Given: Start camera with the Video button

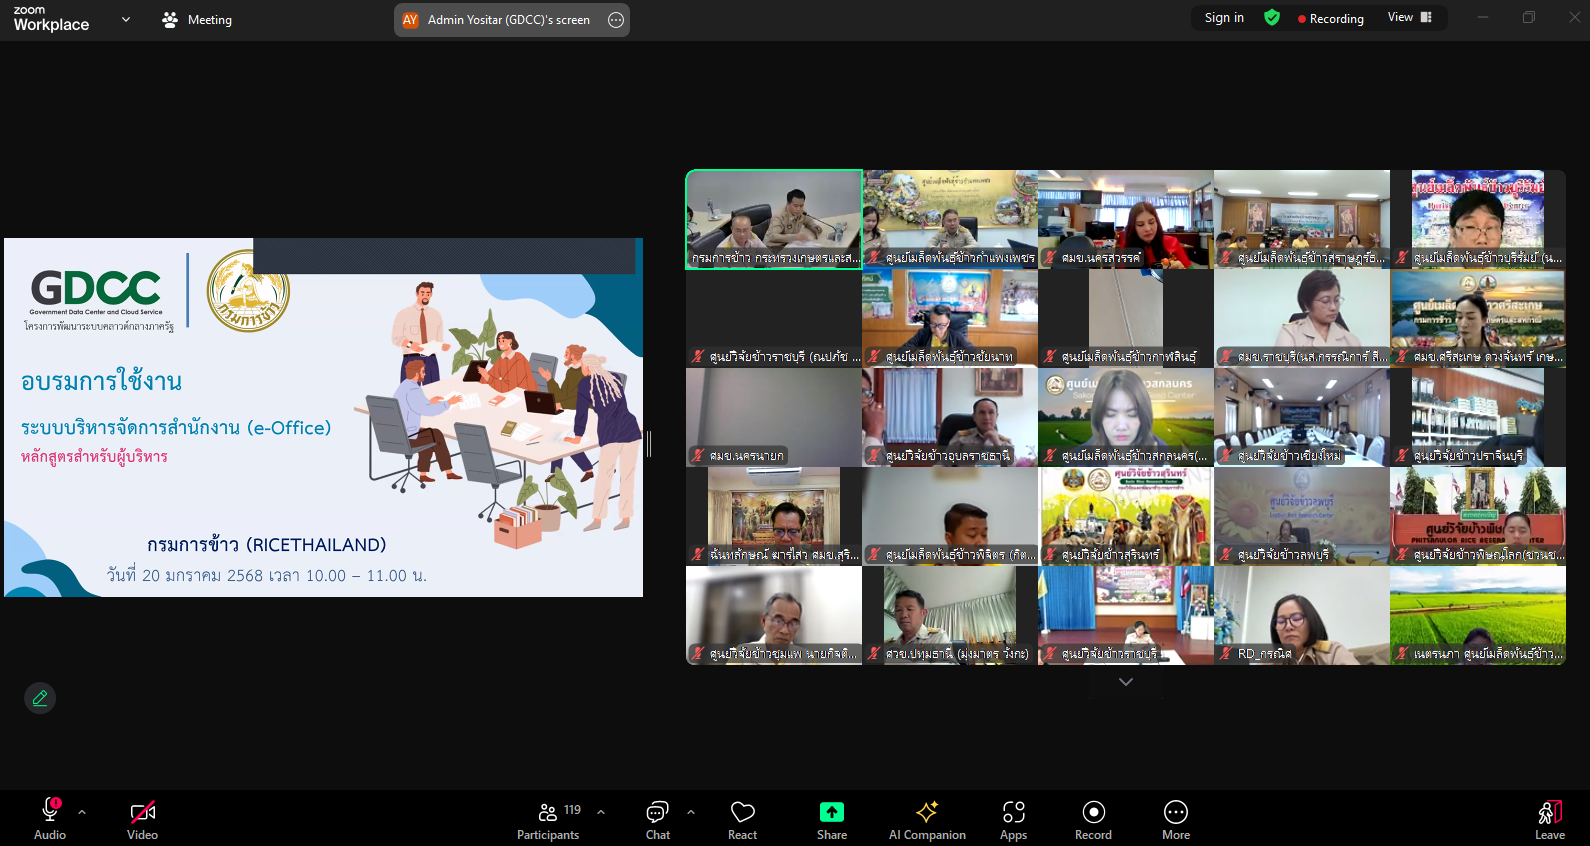Looking at the screenshot, I should click(142, 819).
